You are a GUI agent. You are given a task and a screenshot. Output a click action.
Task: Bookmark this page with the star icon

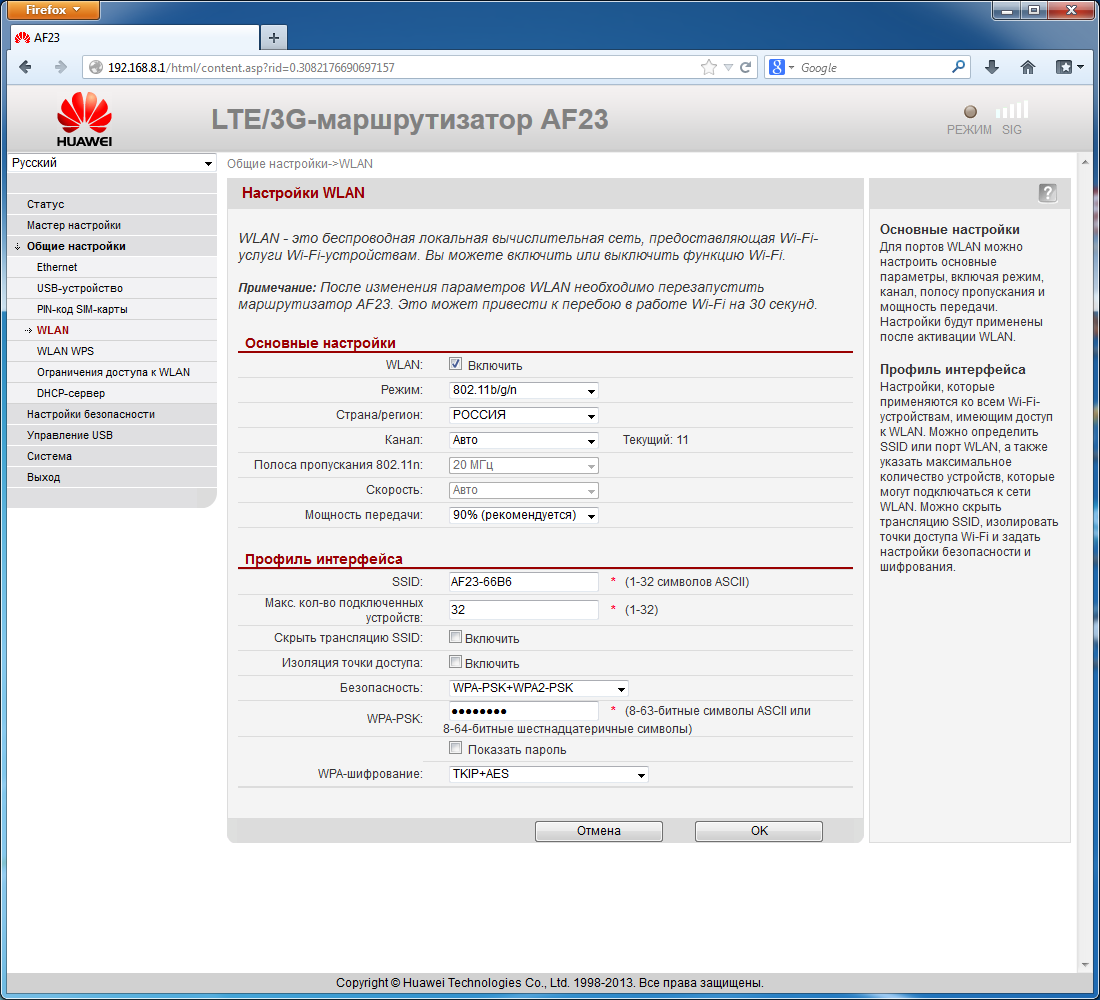(x=709, y=67)
